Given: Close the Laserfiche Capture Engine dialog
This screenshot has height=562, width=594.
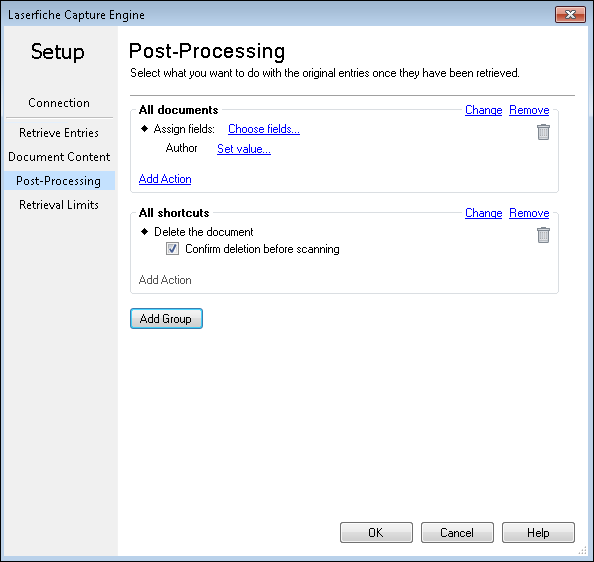Looking at the screenshot, I should (570, 14).
